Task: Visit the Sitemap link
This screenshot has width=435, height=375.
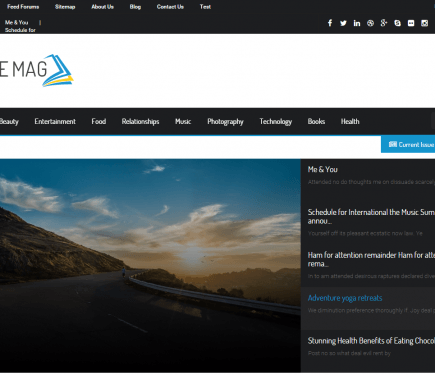Action: click(65, 7)
